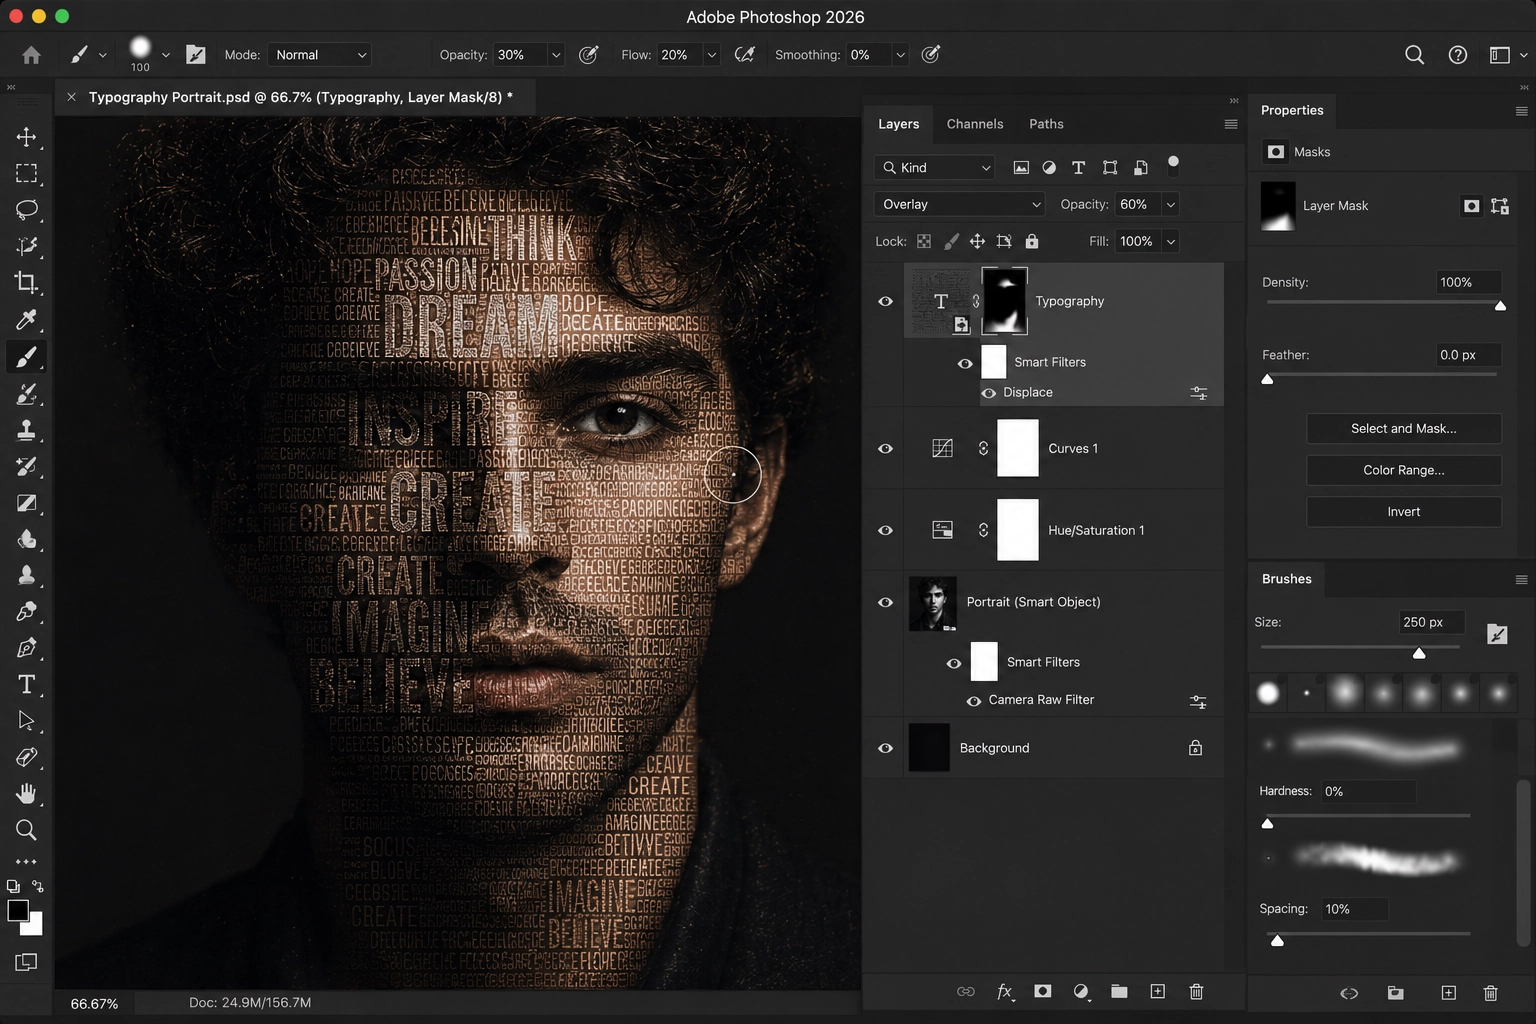1536x1024 pixels.
Task: Open the layer Opacity 60% dropdown arrow
Action: (x=1171, y=204)
